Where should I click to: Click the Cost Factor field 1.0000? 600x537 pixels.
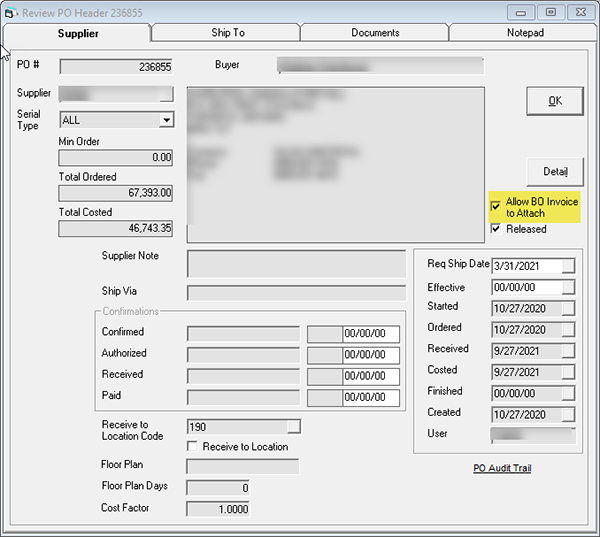tap(218, 509)
